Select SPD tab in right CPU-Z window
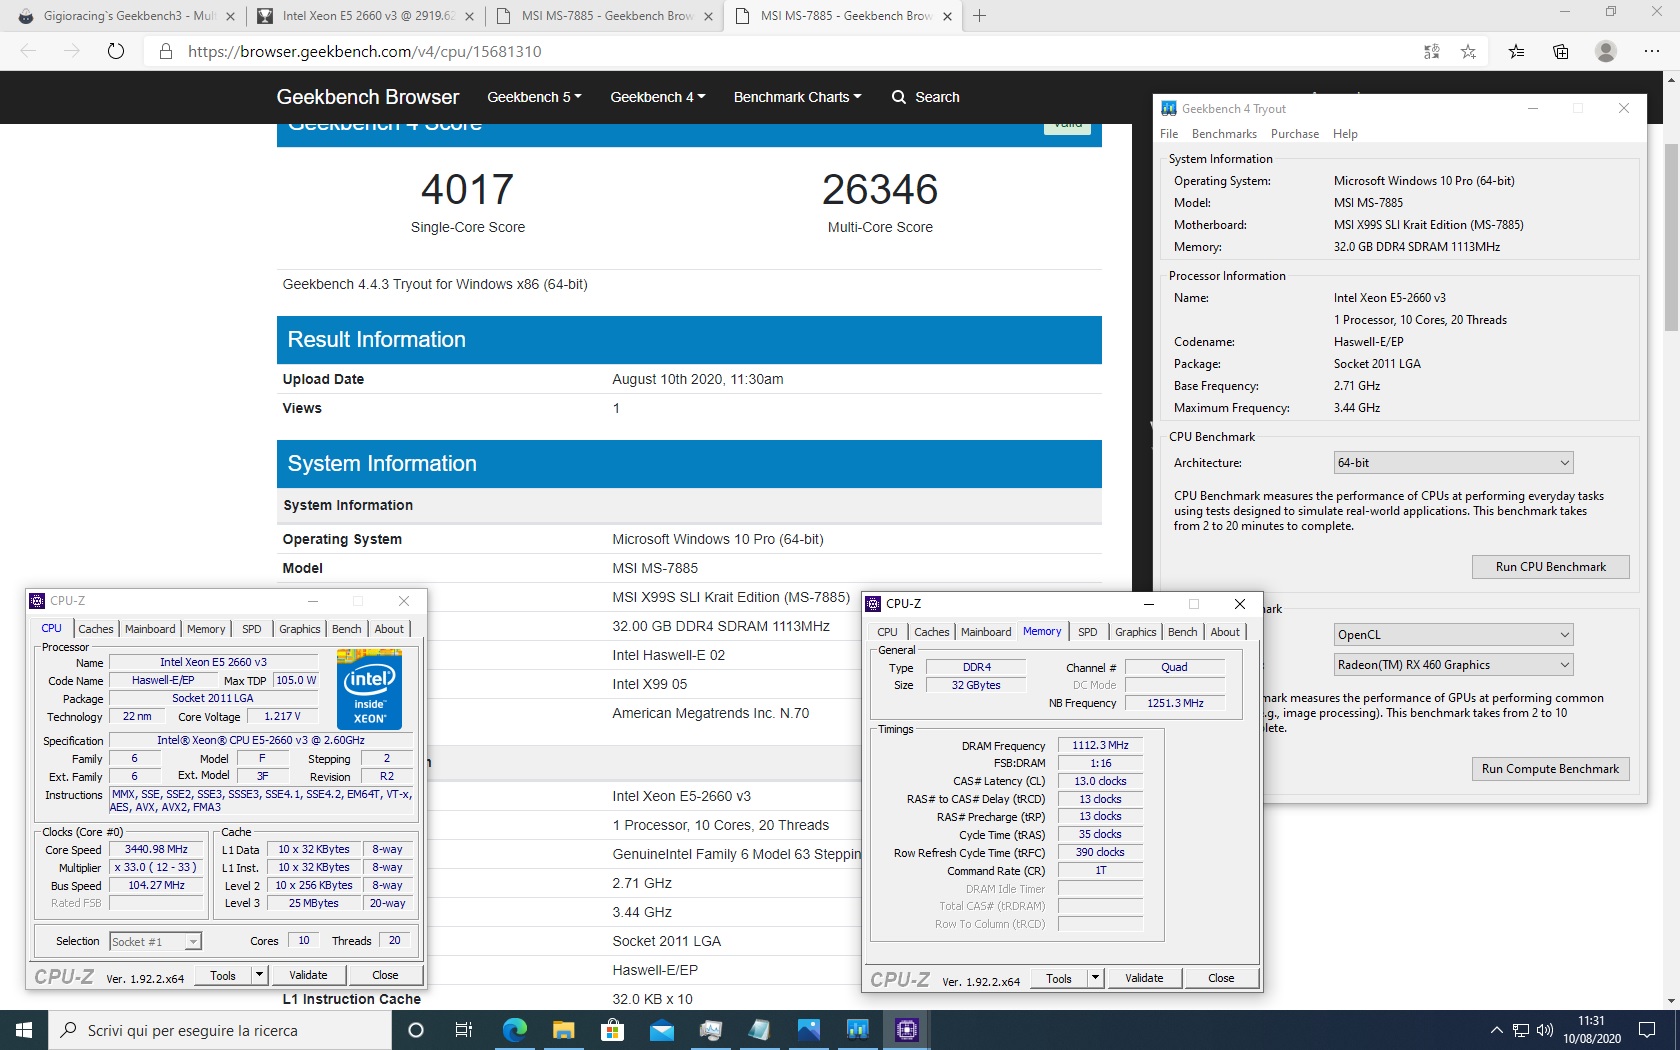This screenshot has width=1680, height=1050. tap(1088, 632)
